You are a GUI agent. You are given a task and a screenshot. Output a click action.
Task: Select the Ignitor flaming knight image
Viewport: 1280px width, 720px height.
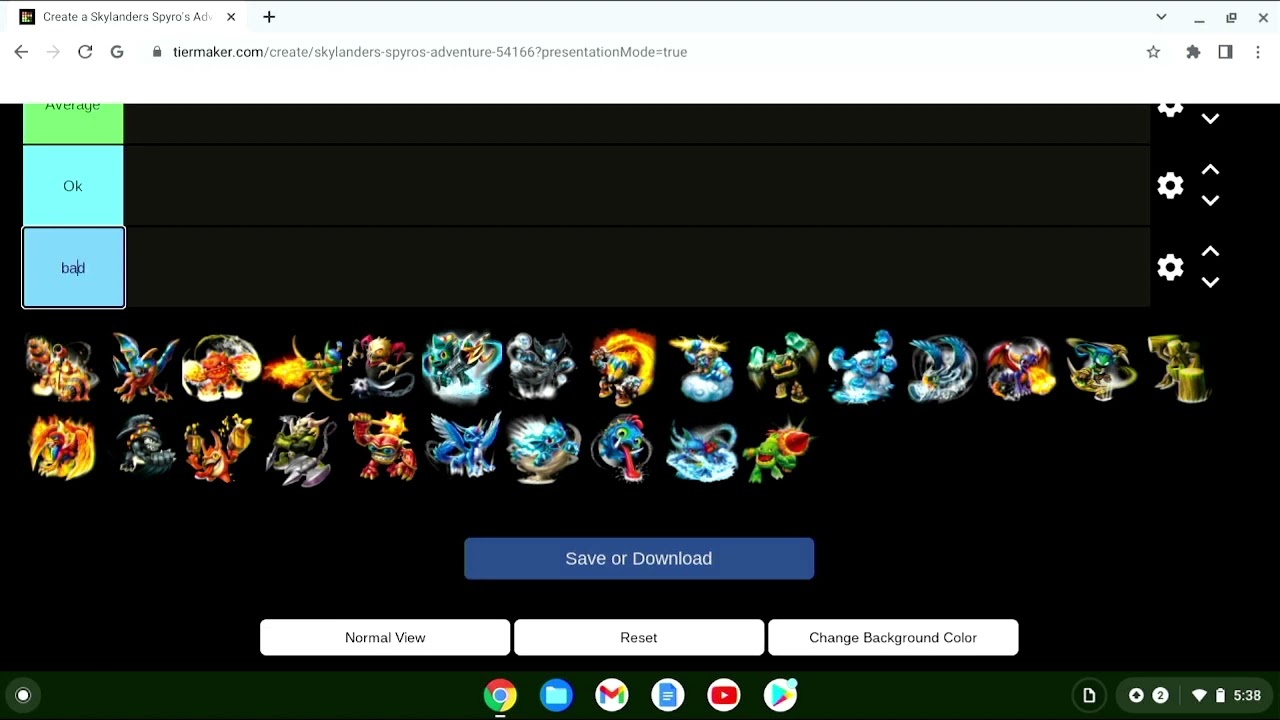622,368
